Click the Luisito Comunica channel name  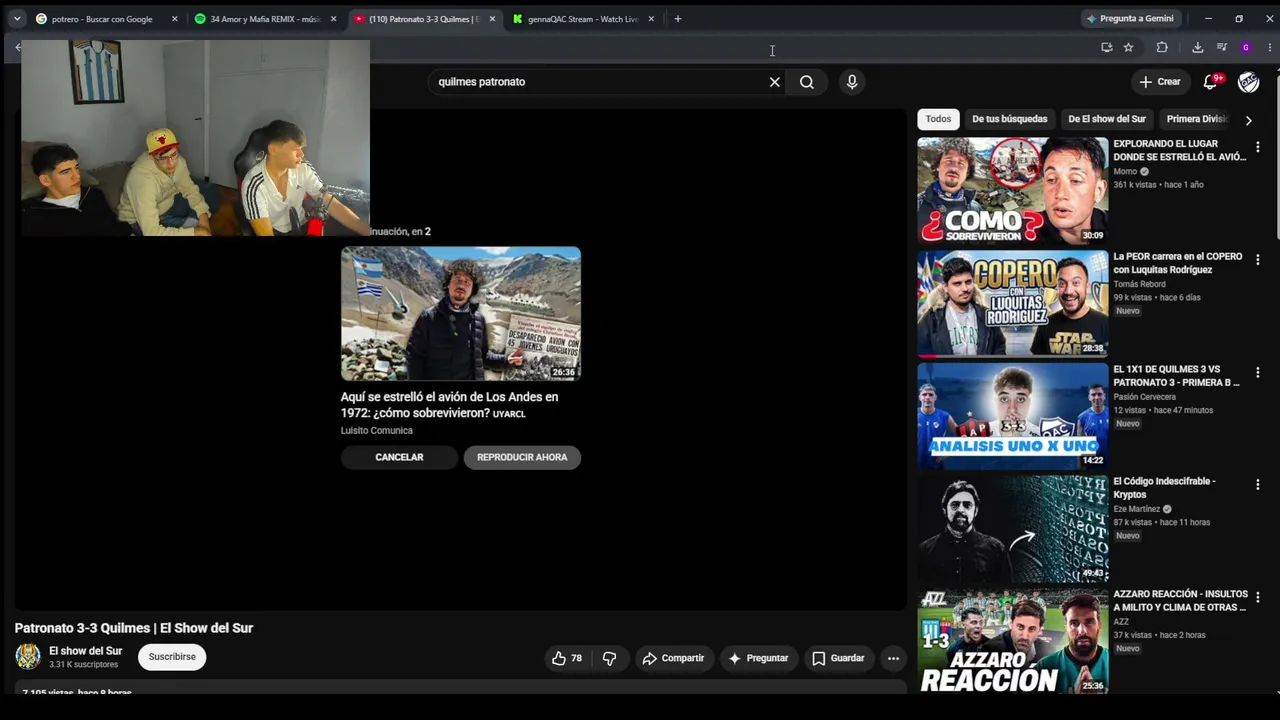(377, 431)
